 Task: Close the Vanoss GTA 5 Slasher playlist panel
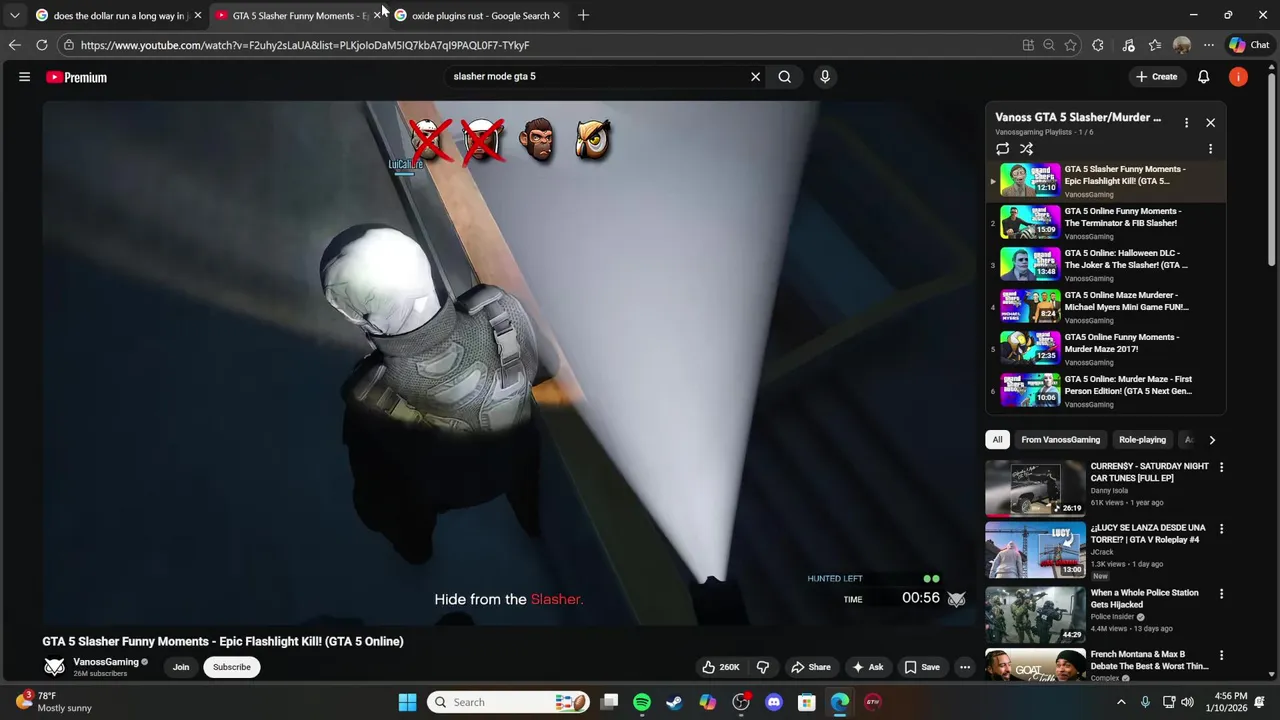coord(1210,122)
